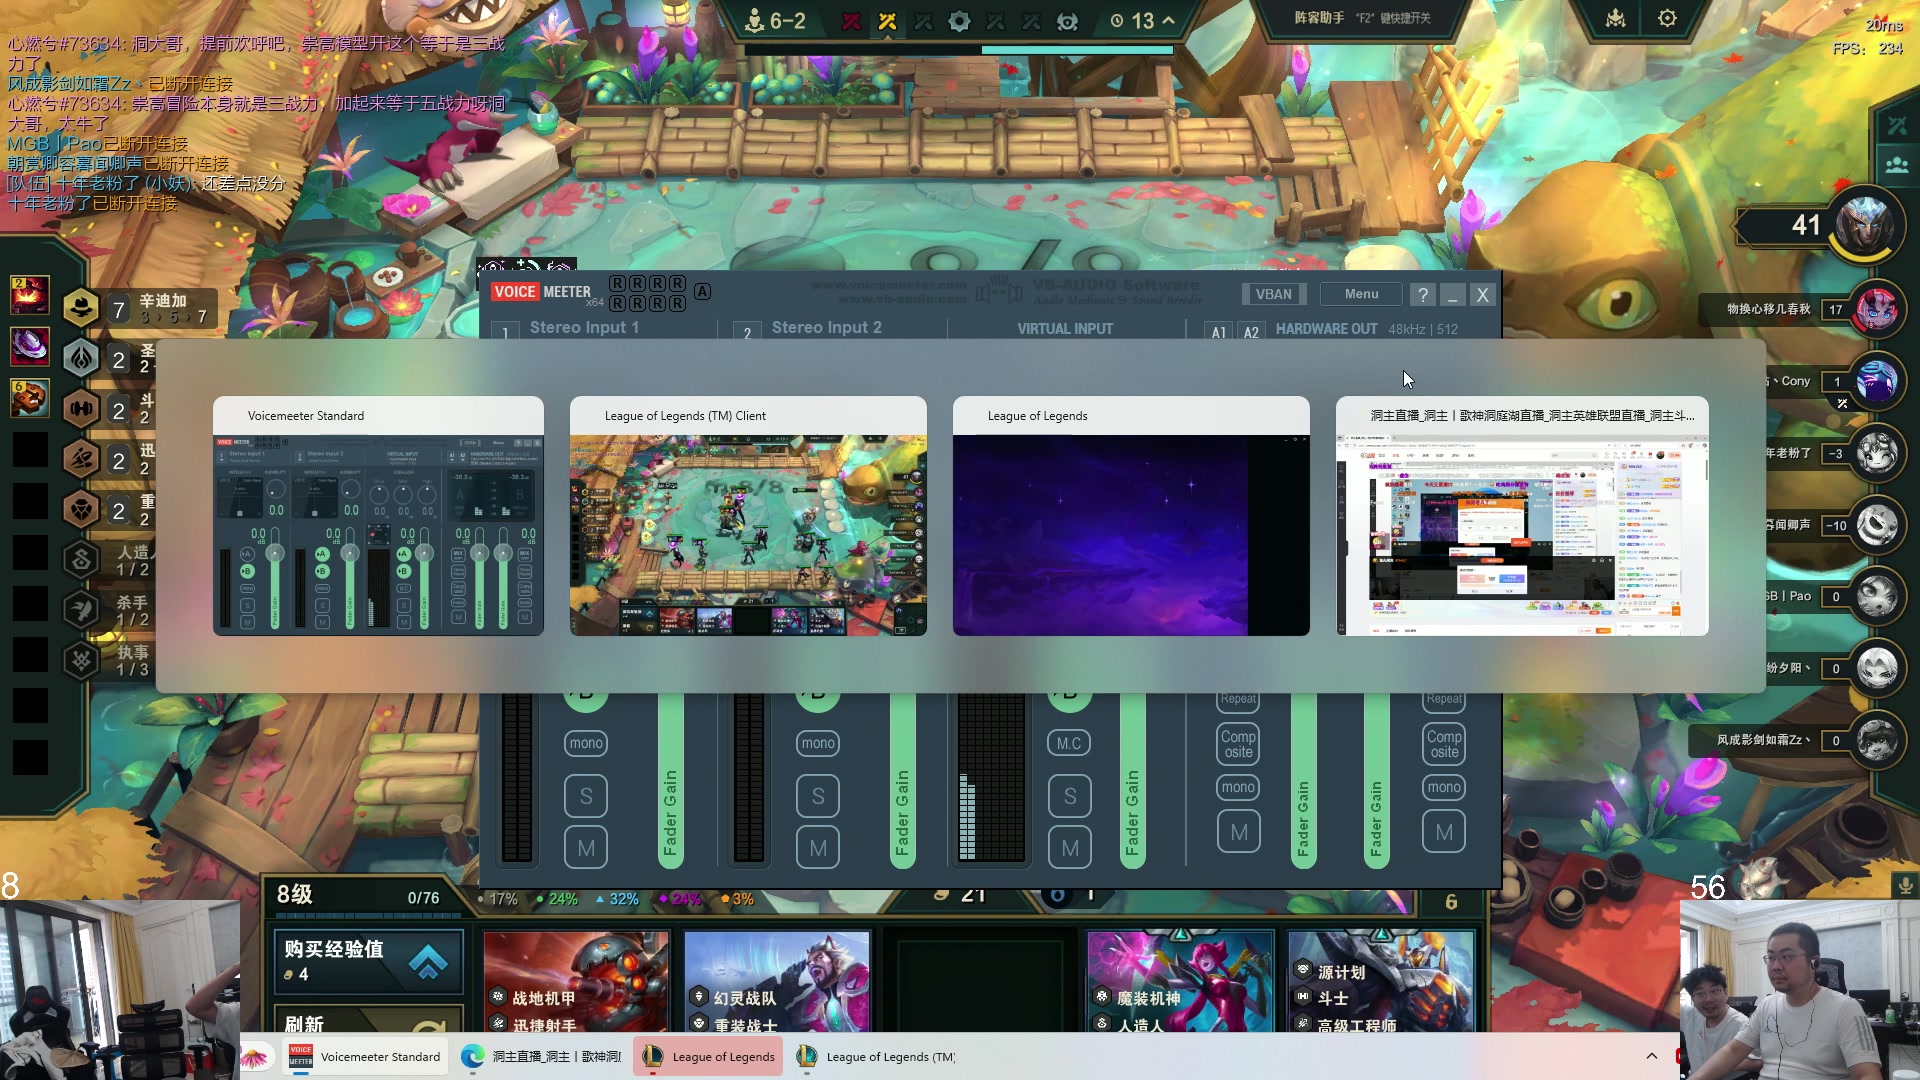
Task: Toggle M.C on the Virtual Input strip
Action: [1070, 743]
